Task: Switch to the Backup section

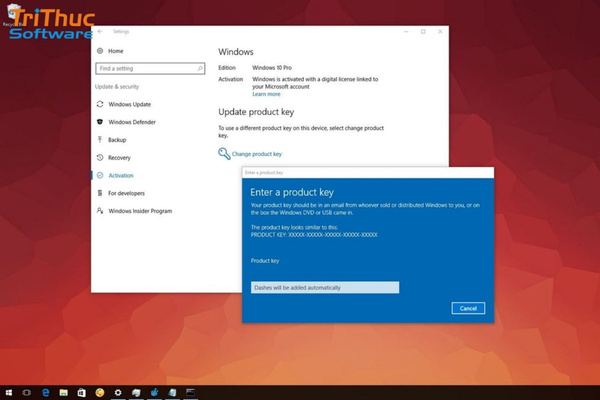Action: [x=117, y=140]
